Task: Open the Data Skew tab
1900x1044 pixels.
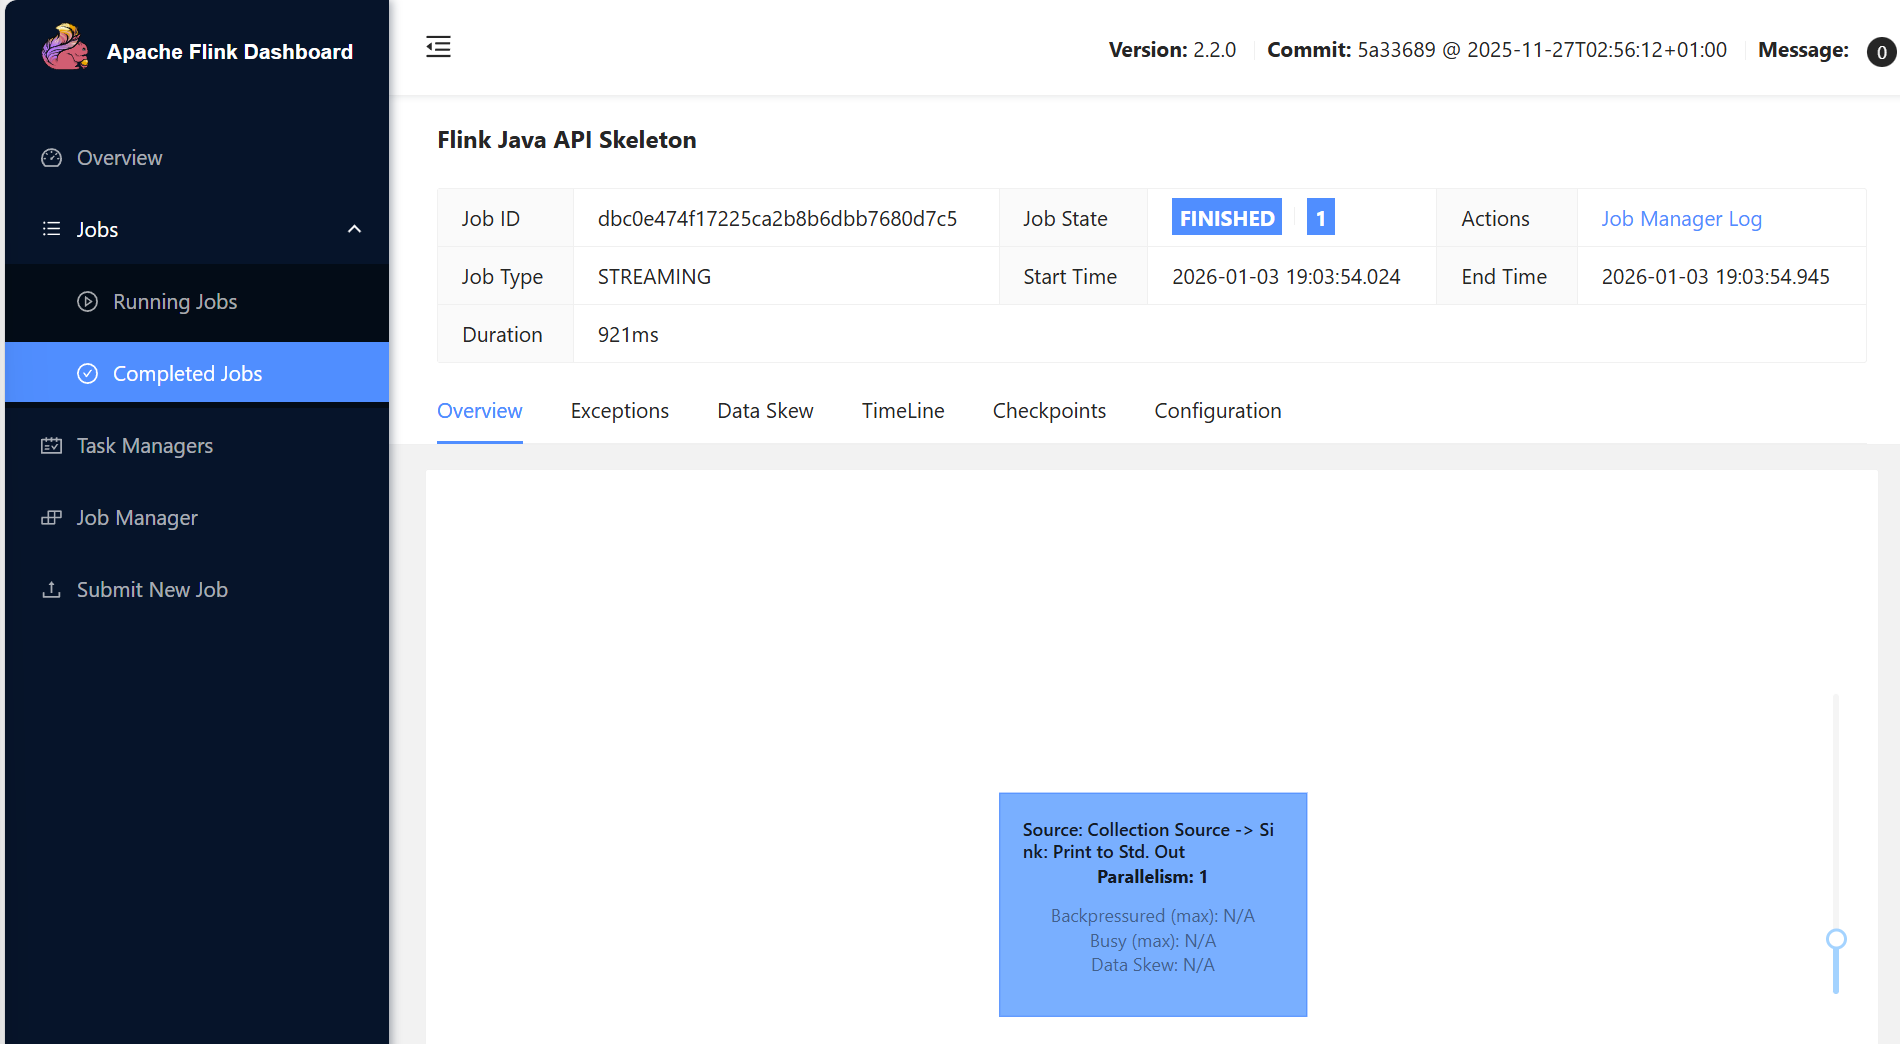Action: pyautogui.click(x=765, y=411)
